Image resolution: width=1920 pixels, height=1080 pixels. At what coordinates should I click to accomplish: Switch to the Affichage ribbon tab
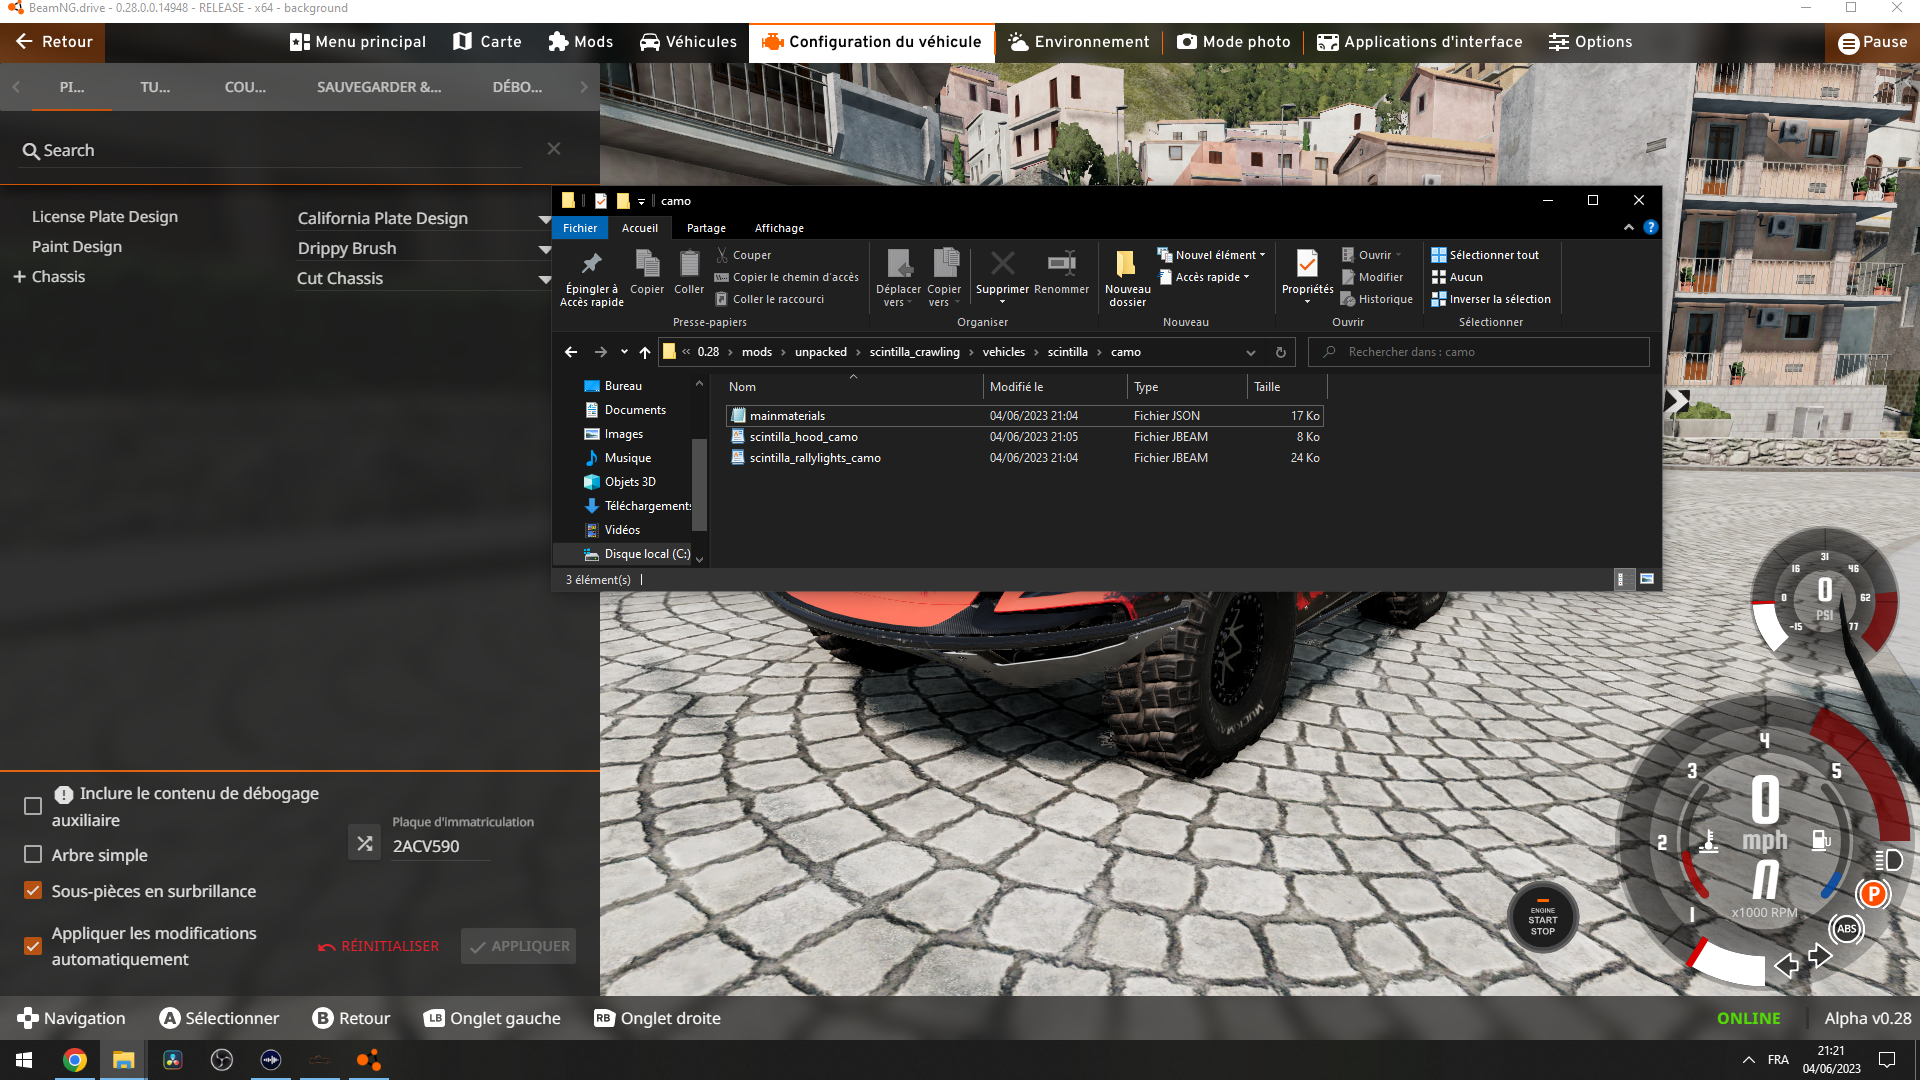tap(778, 228)
